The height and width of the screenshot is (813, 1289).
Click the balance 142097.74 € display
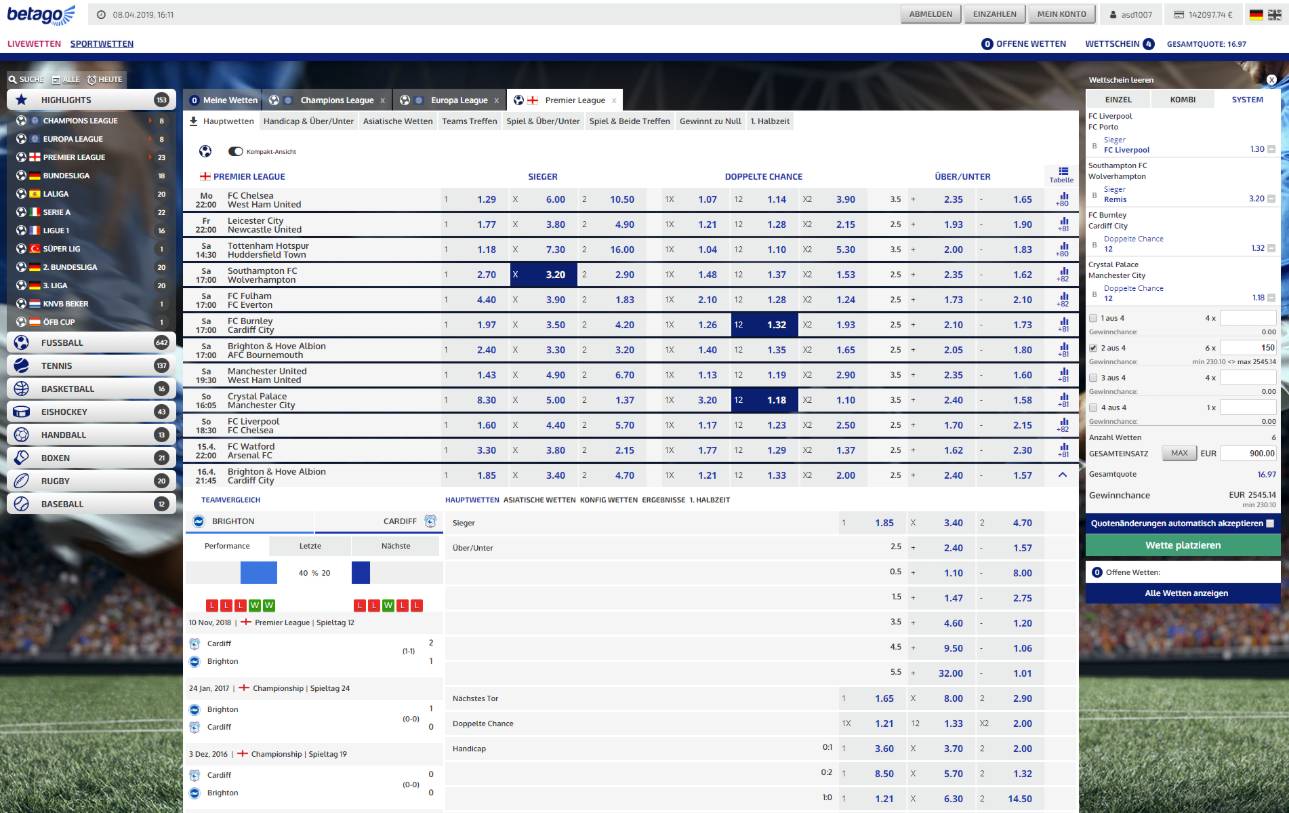(1203, 15)
